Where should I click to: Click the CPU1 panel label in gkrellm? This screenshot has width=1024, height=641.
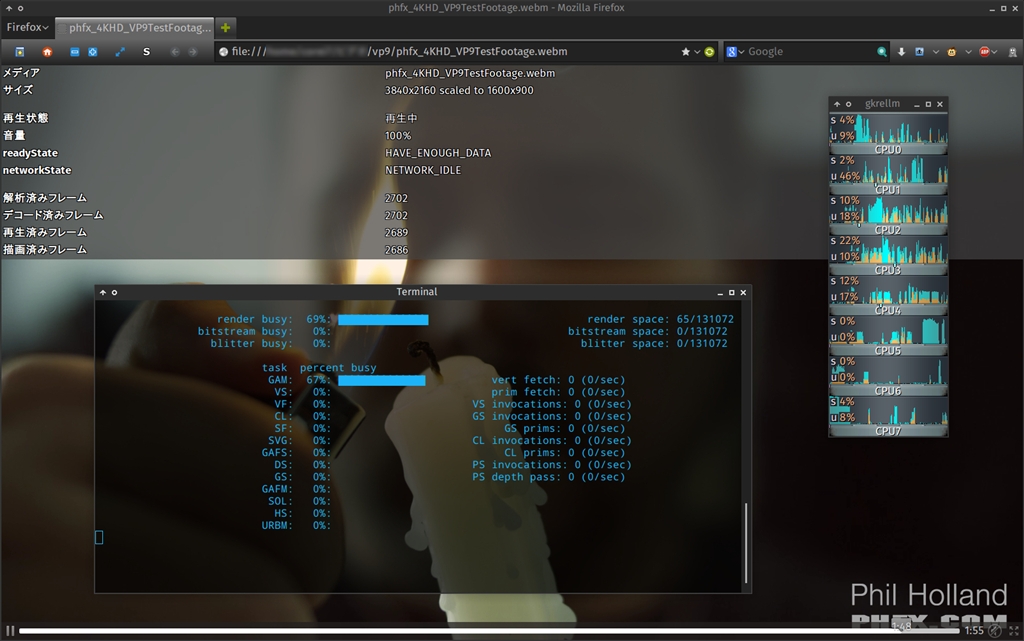tap(888, 189)
